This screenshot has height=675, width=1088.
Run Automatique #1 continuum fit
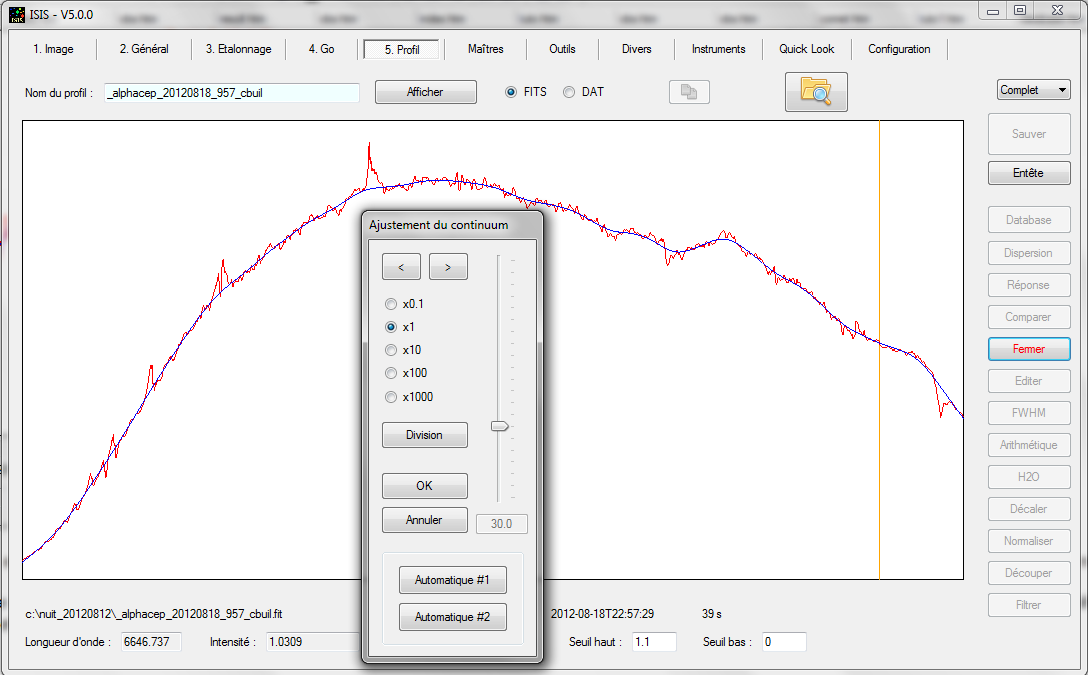(452, 580)
